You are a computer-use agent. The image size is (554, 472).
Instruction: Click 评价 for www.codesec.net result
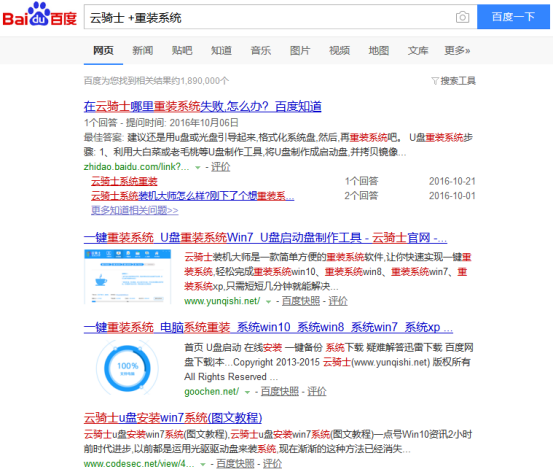[272, 464]
